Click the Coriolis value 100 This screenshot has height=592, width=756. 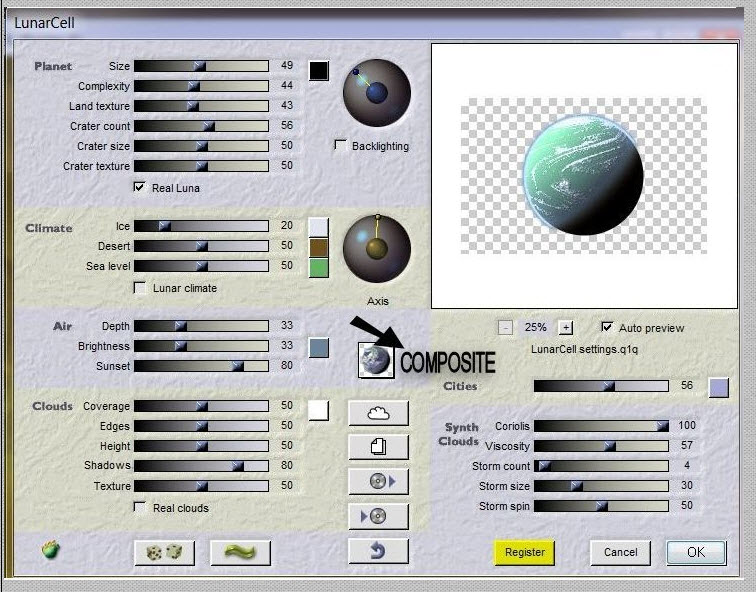coord(687,425)
